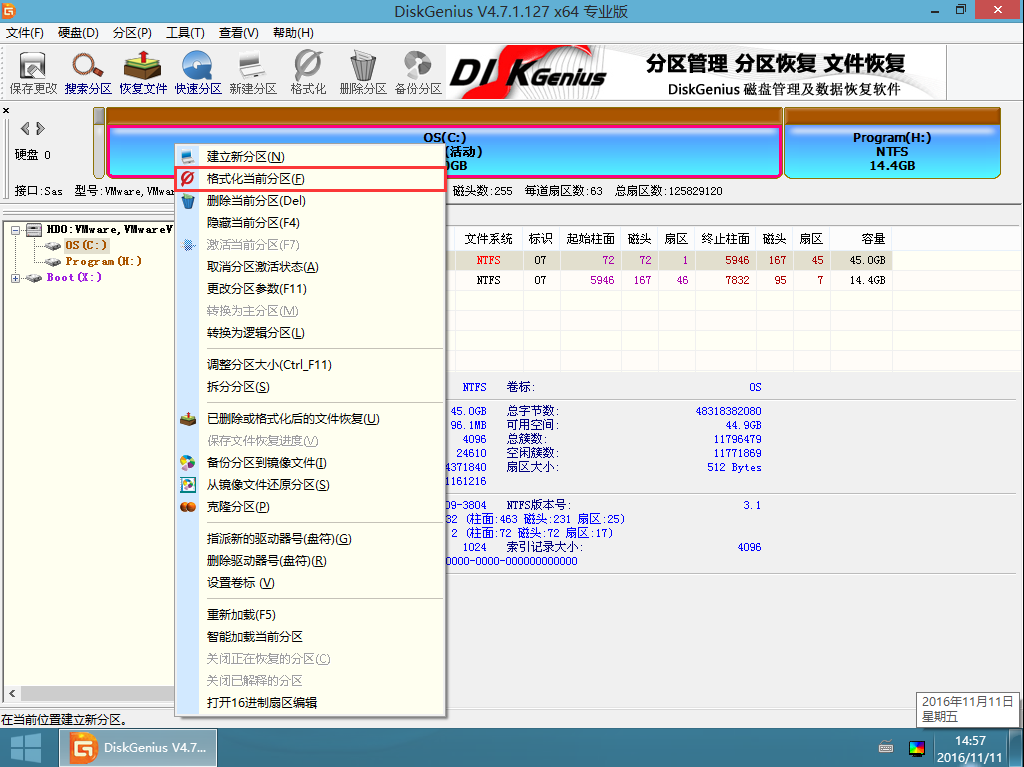1024x767 pixels.
Task: Choose 删除驱动器号(盘符)(R) menu entry
Action: 310,561
